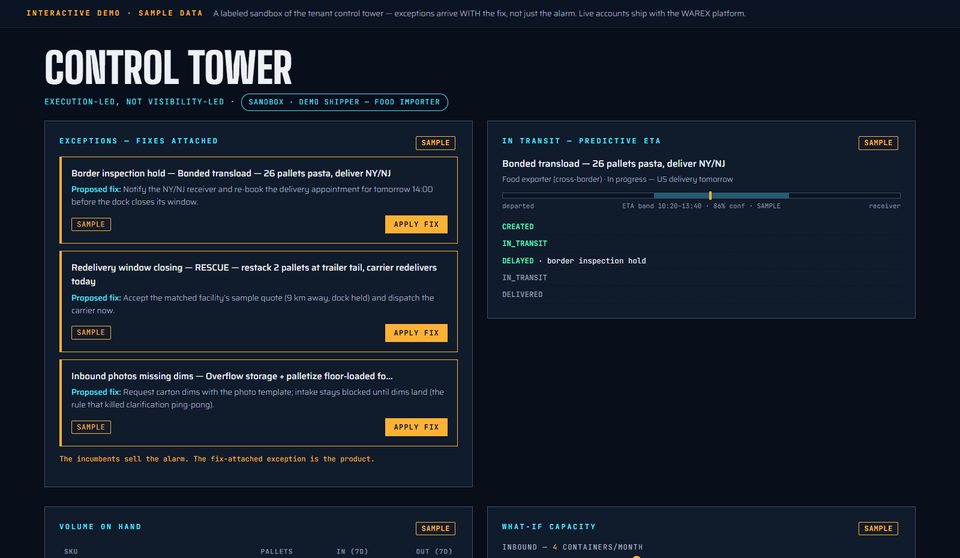Screen dimensions: 960x558
Task: Click the SKU column header
Action: click(x=71, y=552)
